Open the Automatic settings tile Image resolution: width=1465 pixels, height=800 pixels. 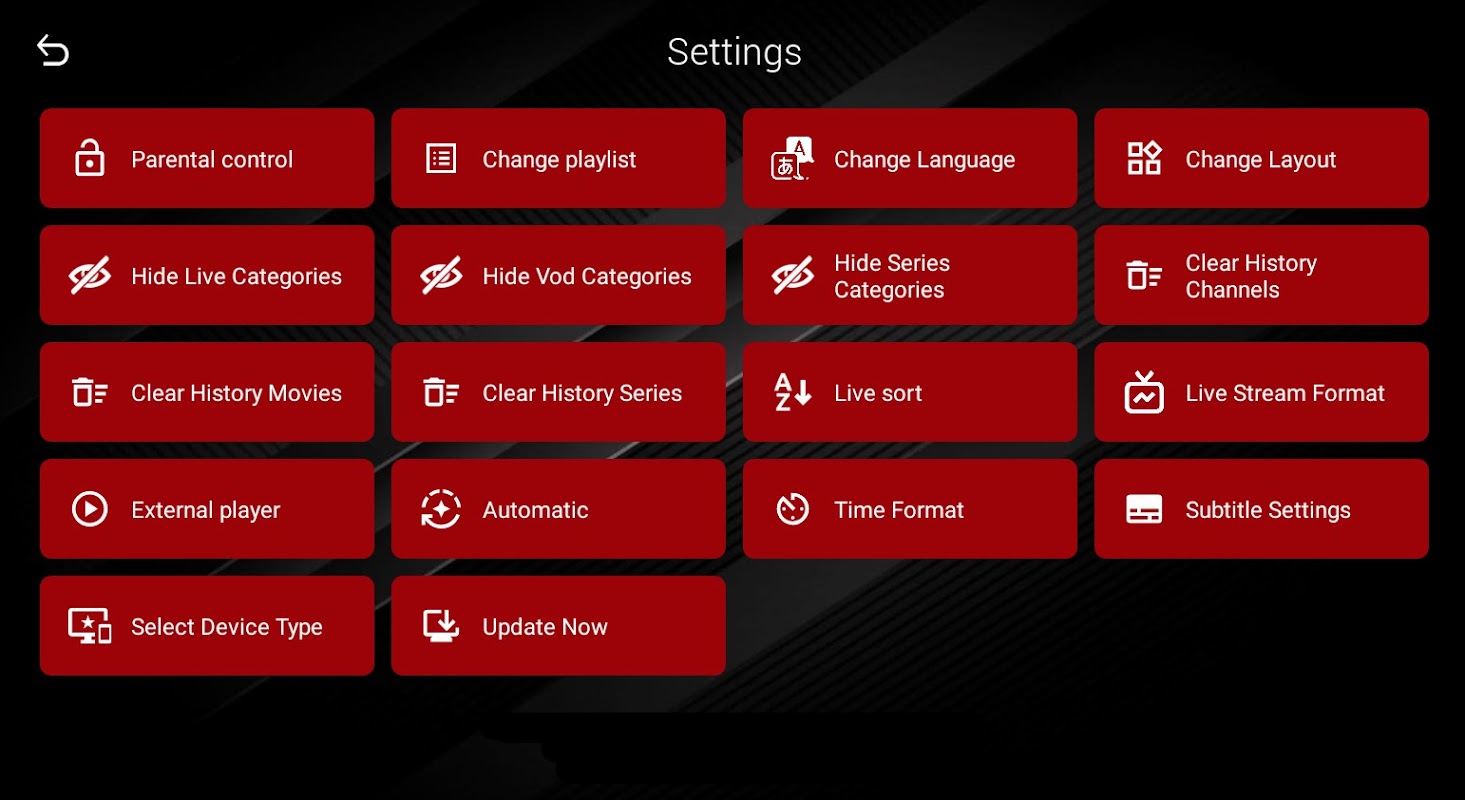point(558,509)
